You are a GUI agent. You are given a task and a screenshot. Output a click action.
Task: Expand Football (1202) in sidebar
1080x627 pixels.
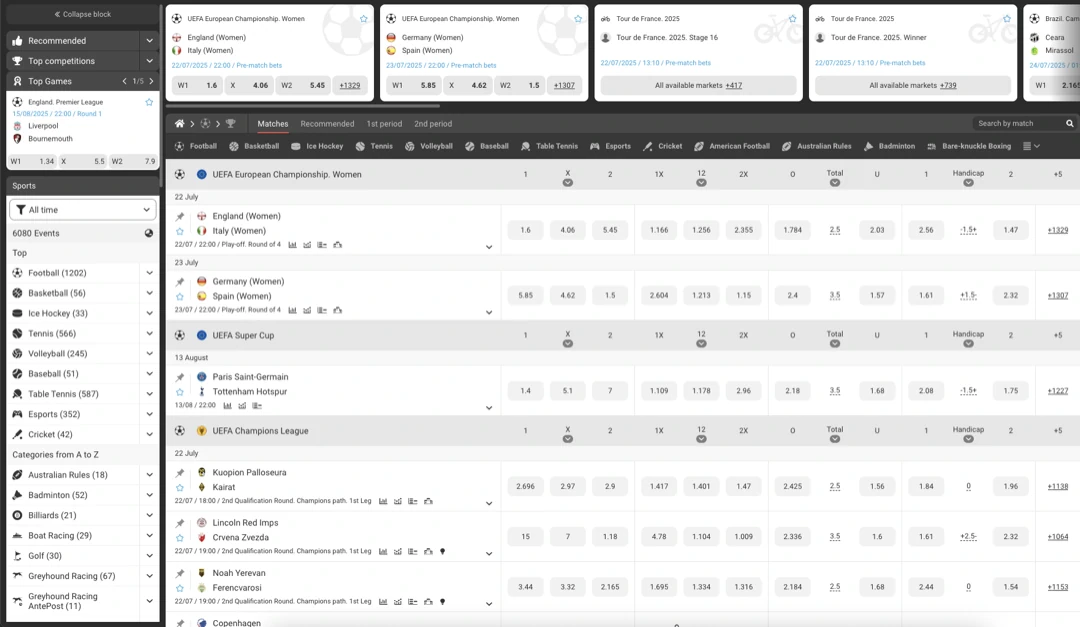[149, 273]
